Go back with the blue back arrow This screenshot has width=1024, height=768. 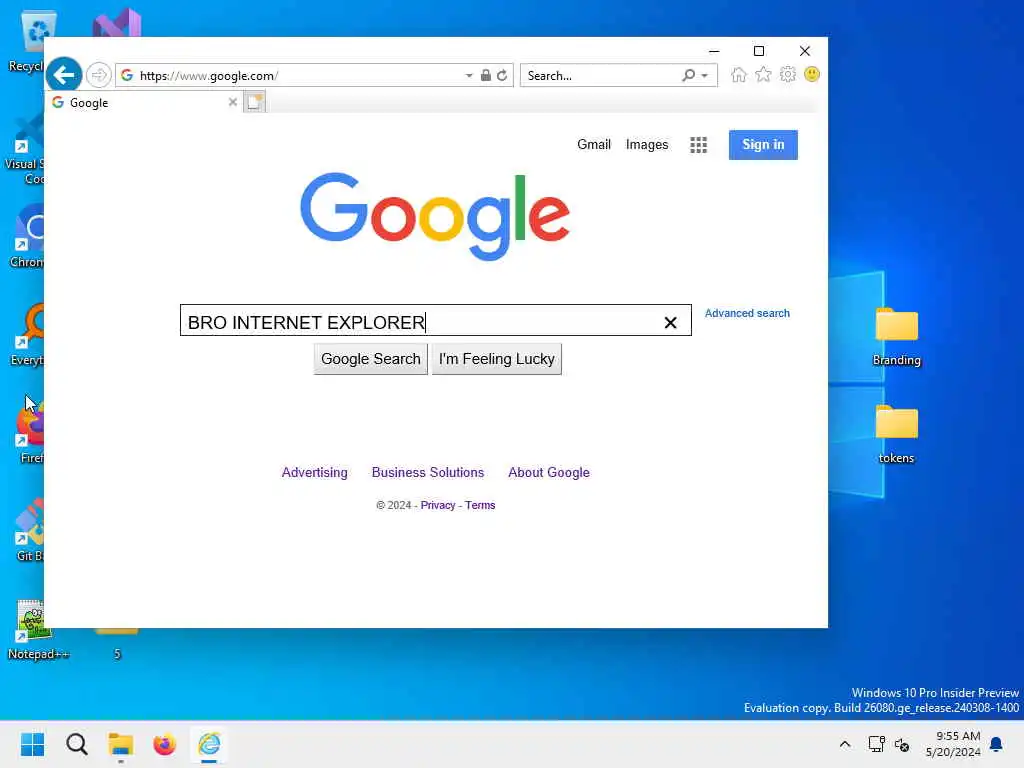pos(63,75)
